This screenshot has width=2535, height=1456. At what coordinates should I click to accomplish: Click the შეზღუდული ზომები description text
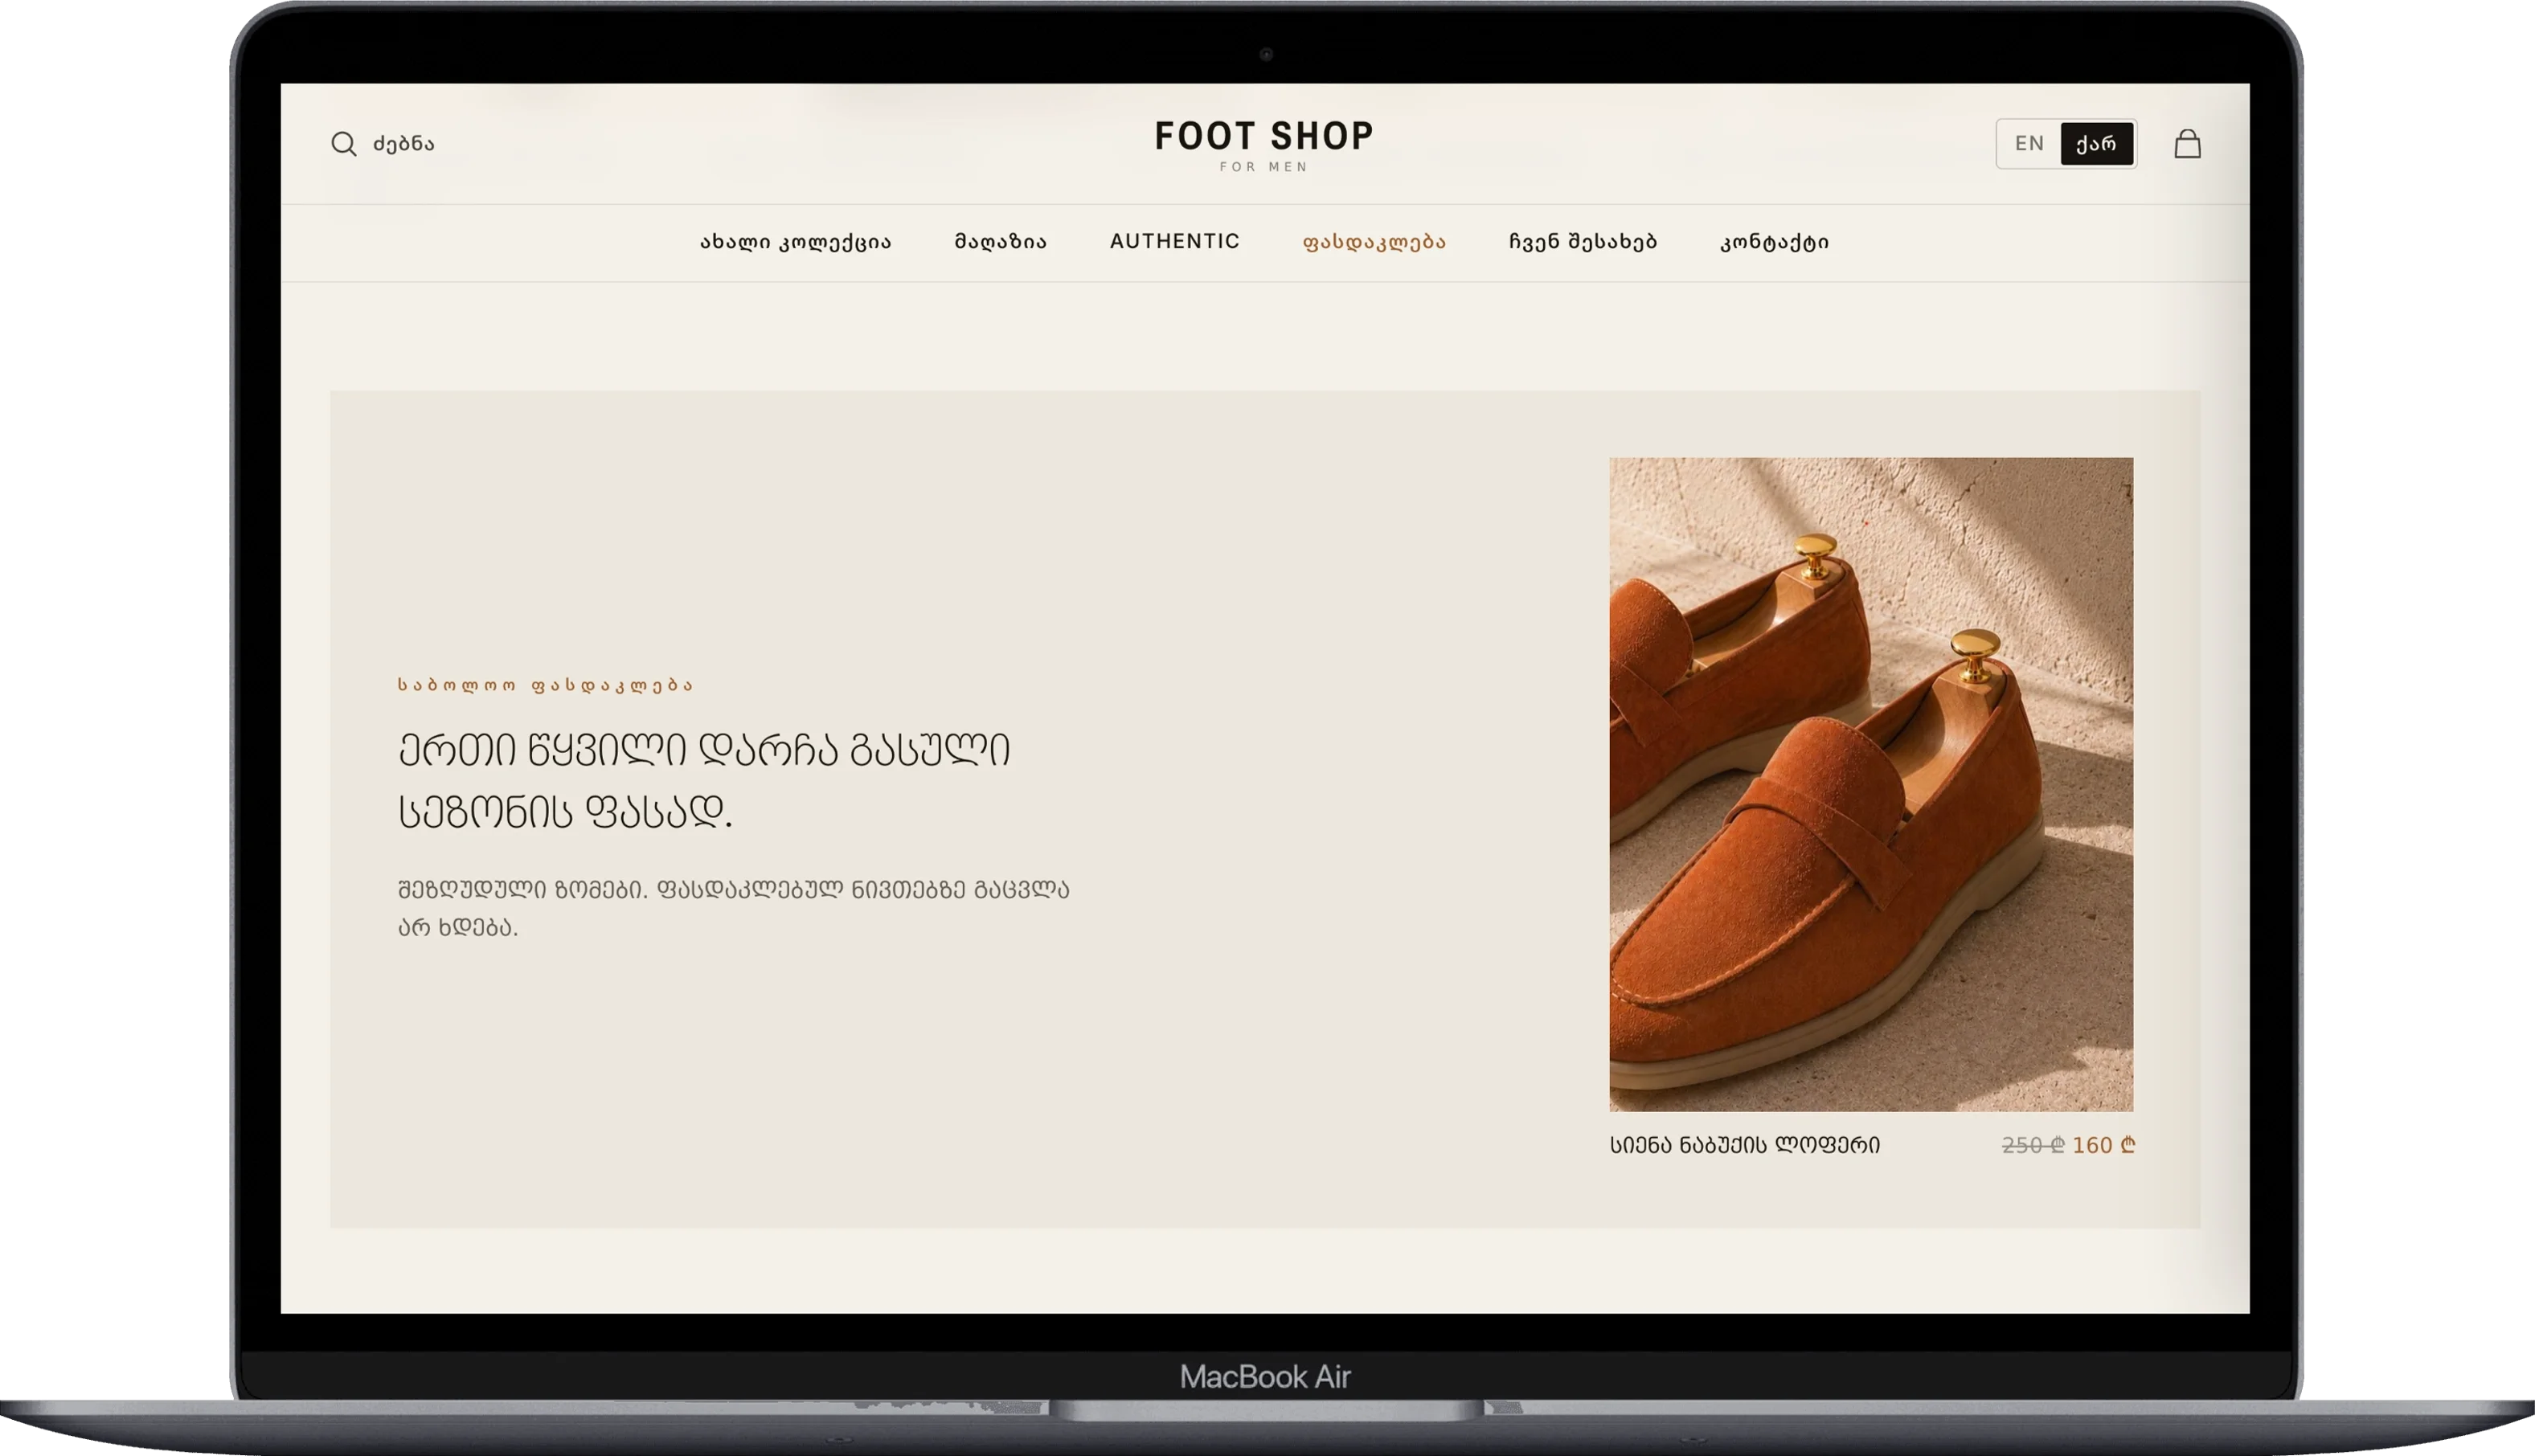[734, 908]
